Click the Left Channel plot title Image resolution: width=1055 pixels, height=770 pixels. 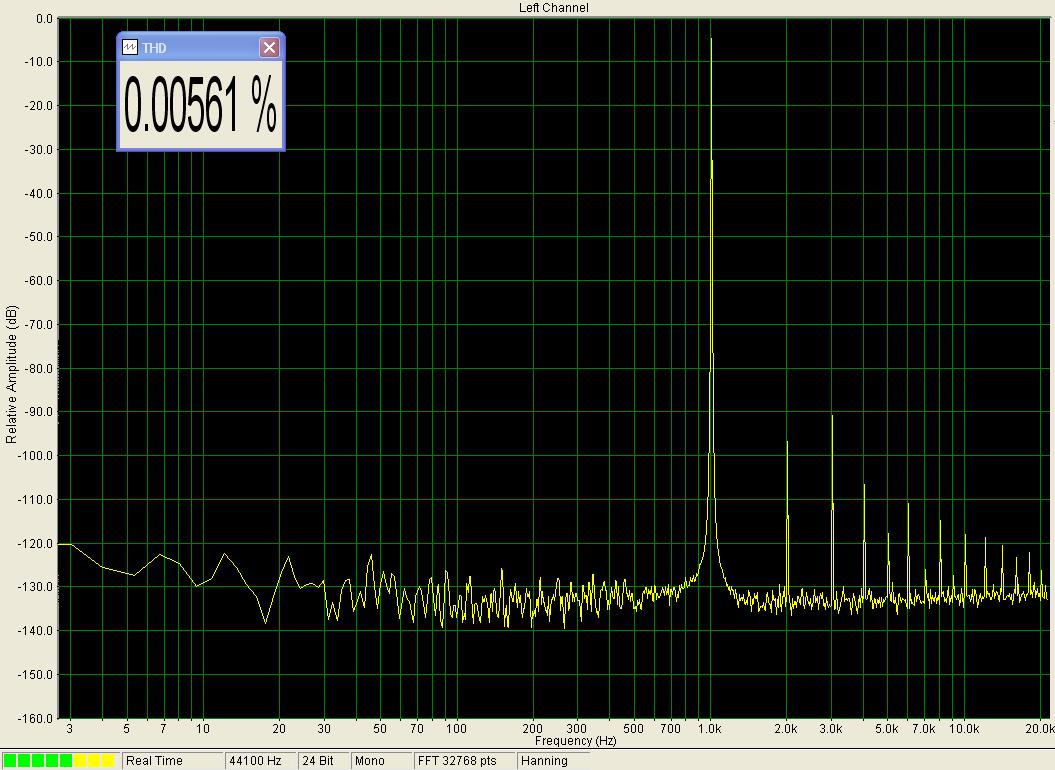[553, 7]
